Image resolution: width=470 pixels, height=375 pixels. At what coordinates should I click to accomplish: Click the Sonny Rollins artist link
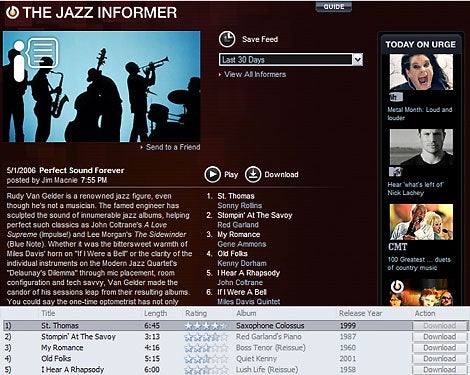click(240, 206)
